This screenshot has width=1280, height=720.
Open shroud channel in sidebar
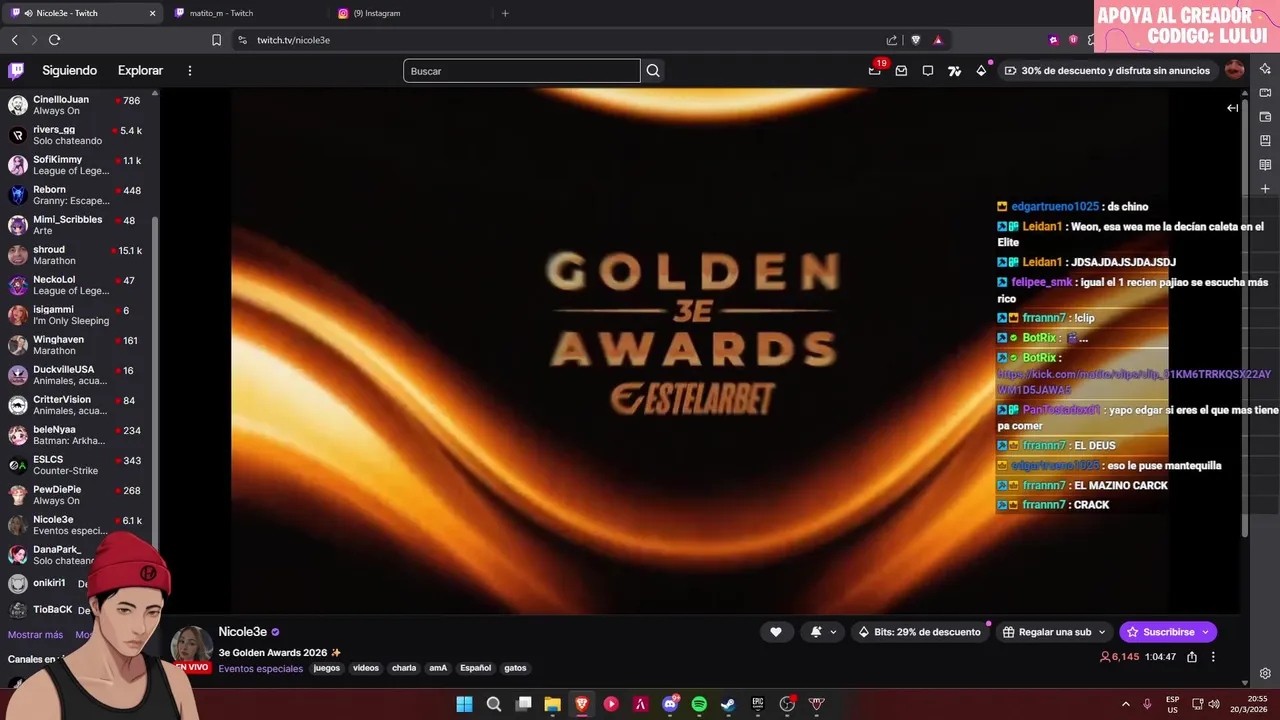[79, 255]
